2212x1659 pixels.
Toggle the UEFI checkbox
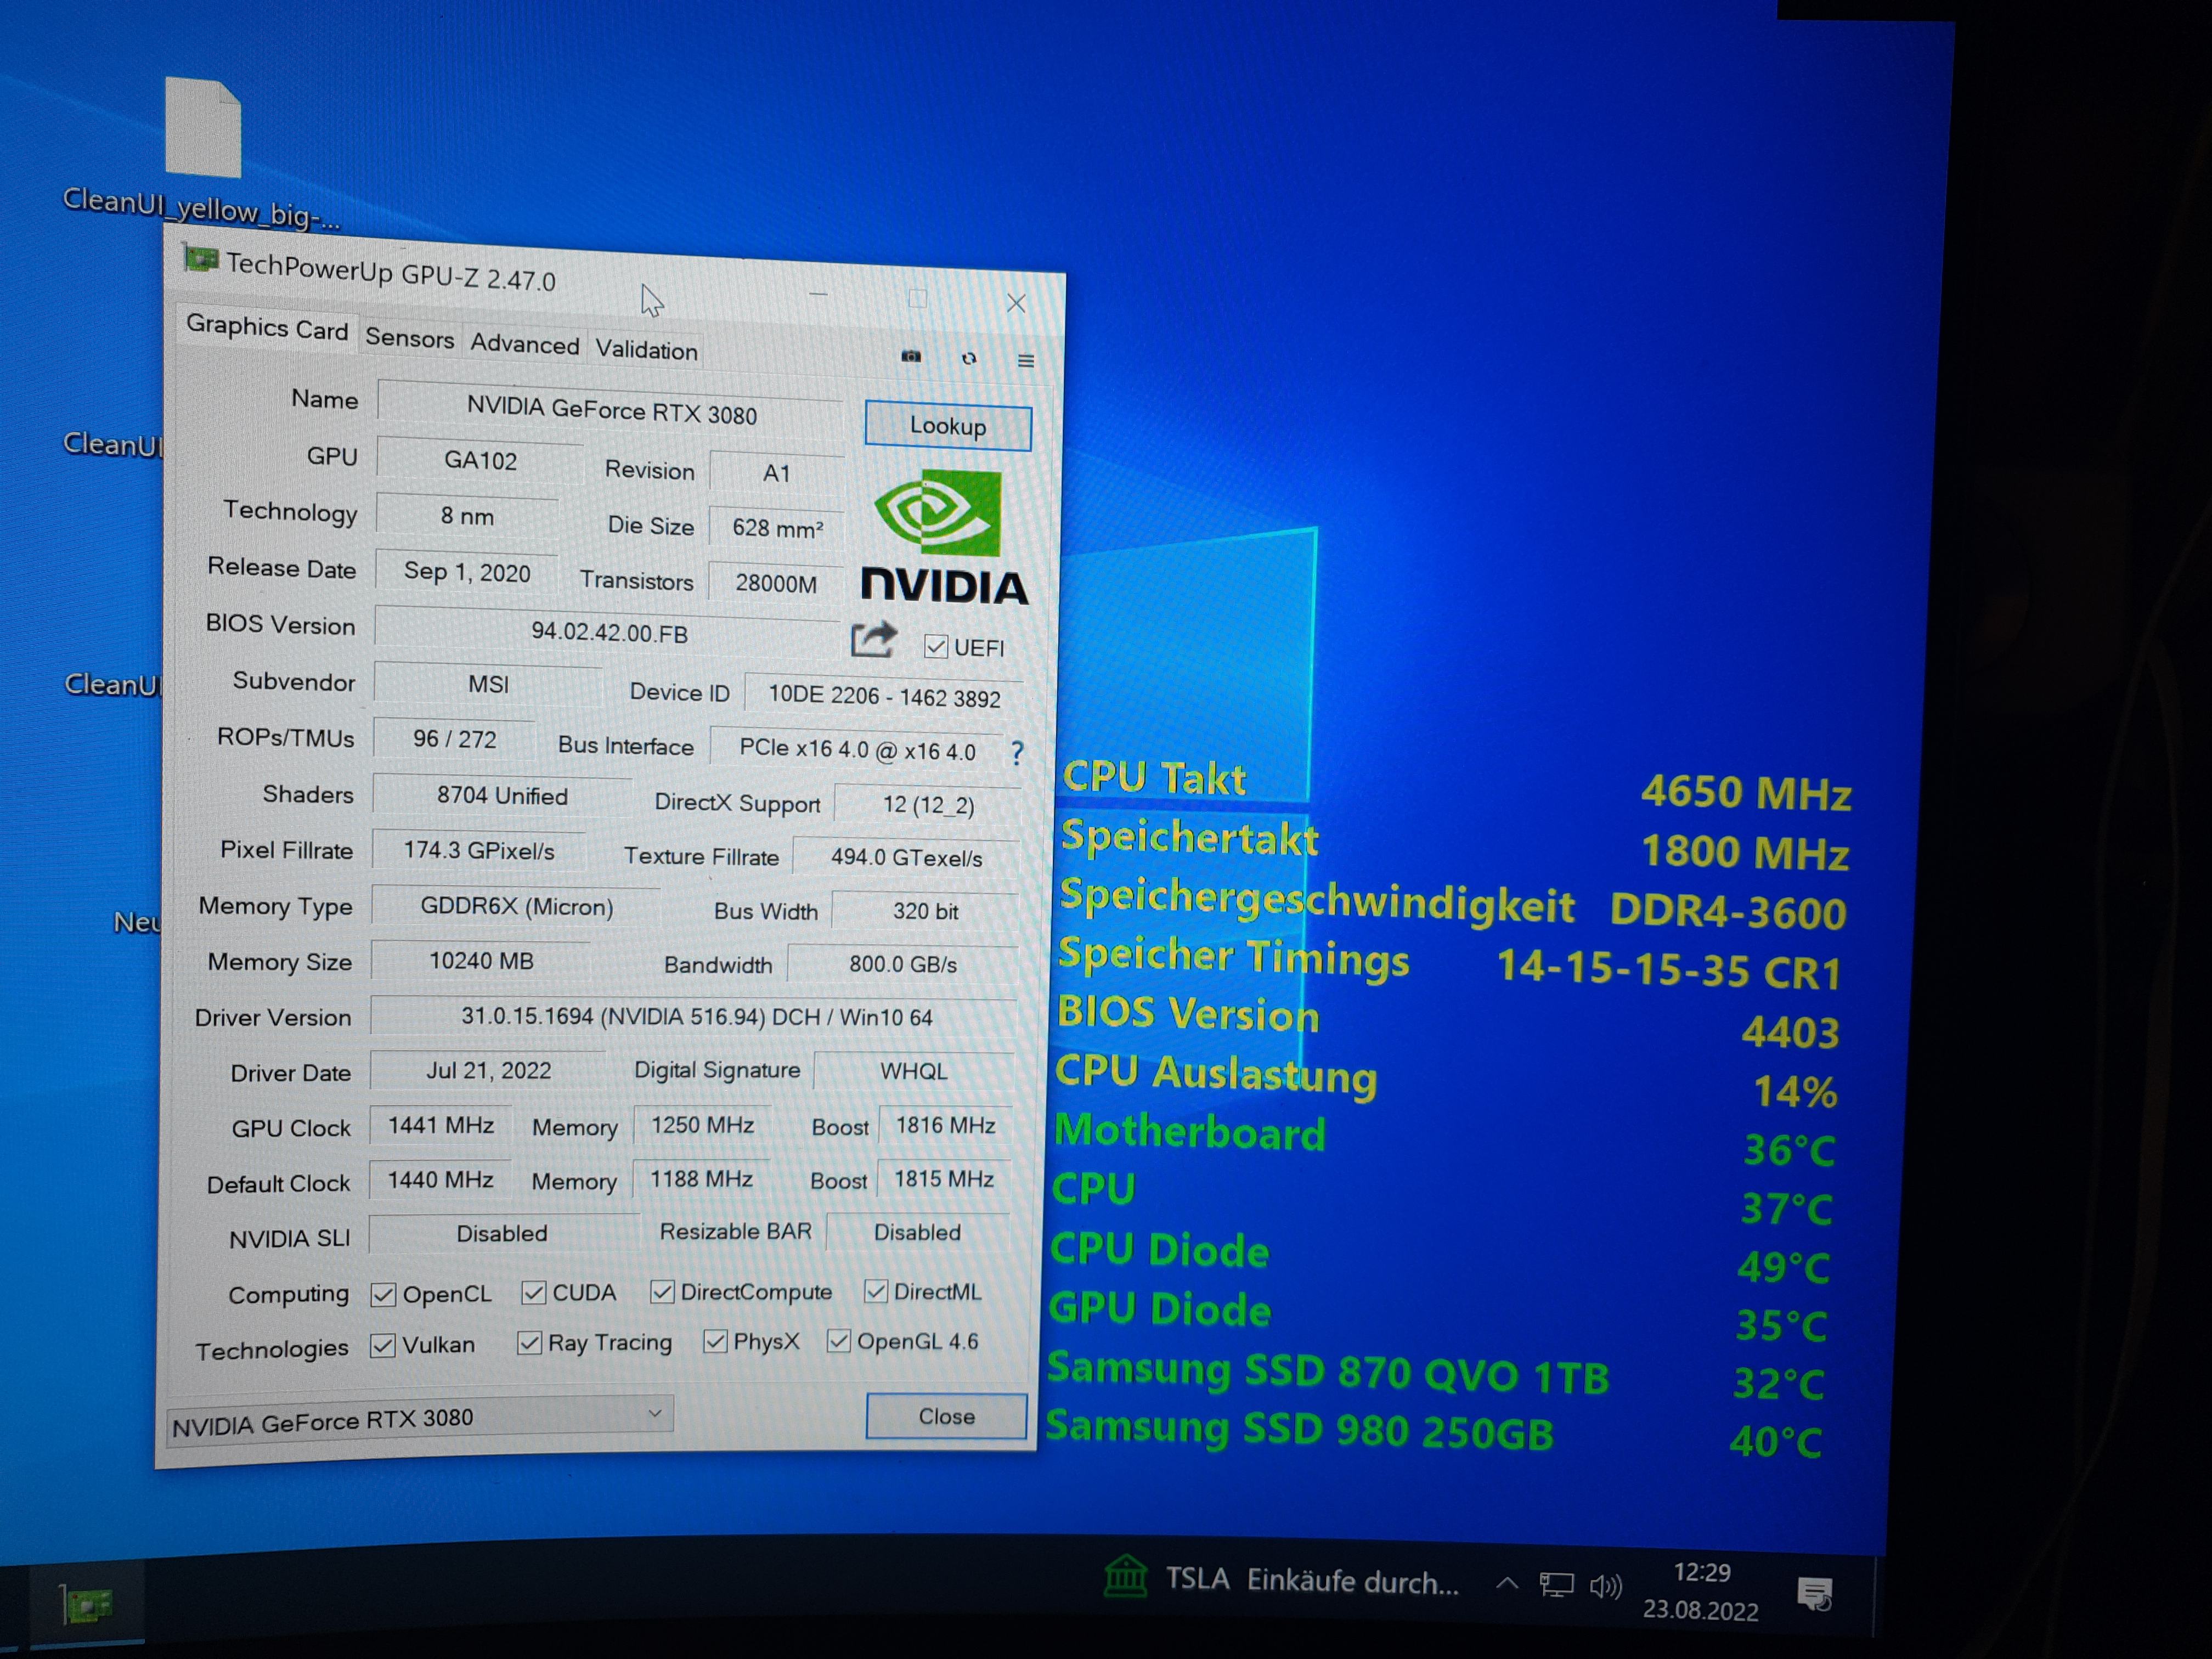click(936, 647)
